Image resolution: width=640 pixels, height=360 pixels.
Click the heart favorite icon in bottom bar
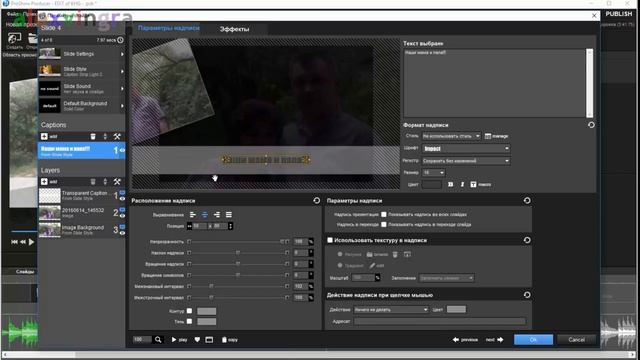[x=197, y=340]
